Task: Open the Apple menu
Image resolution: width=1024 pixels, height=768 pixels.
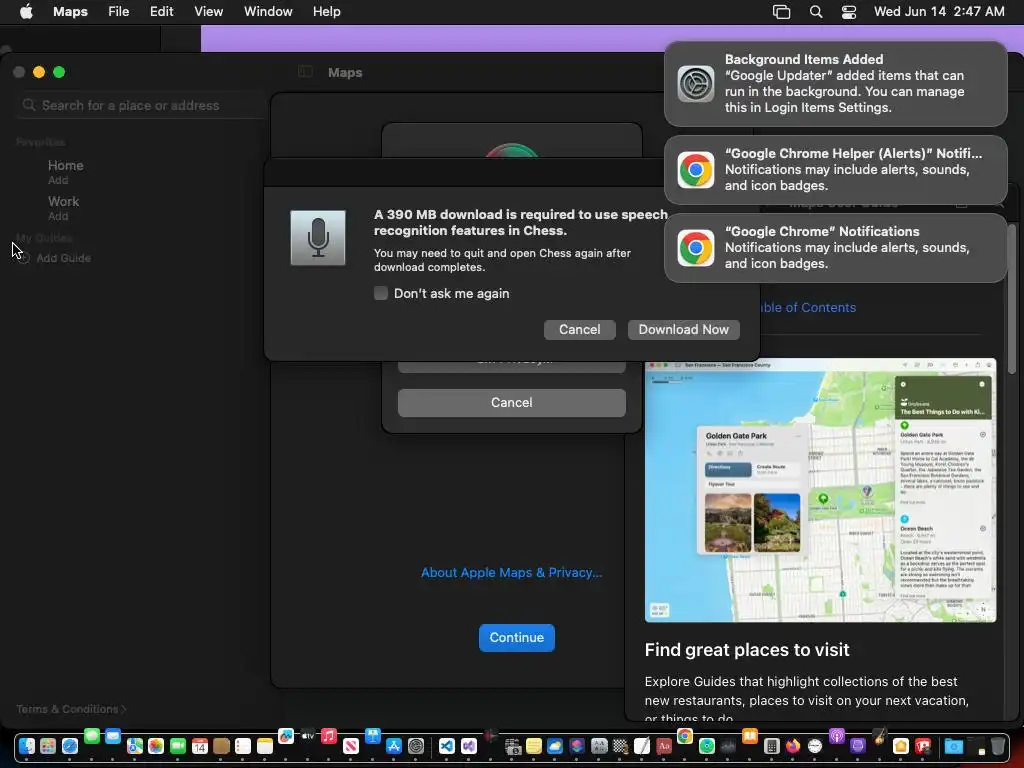Action: tap(25, 12)
